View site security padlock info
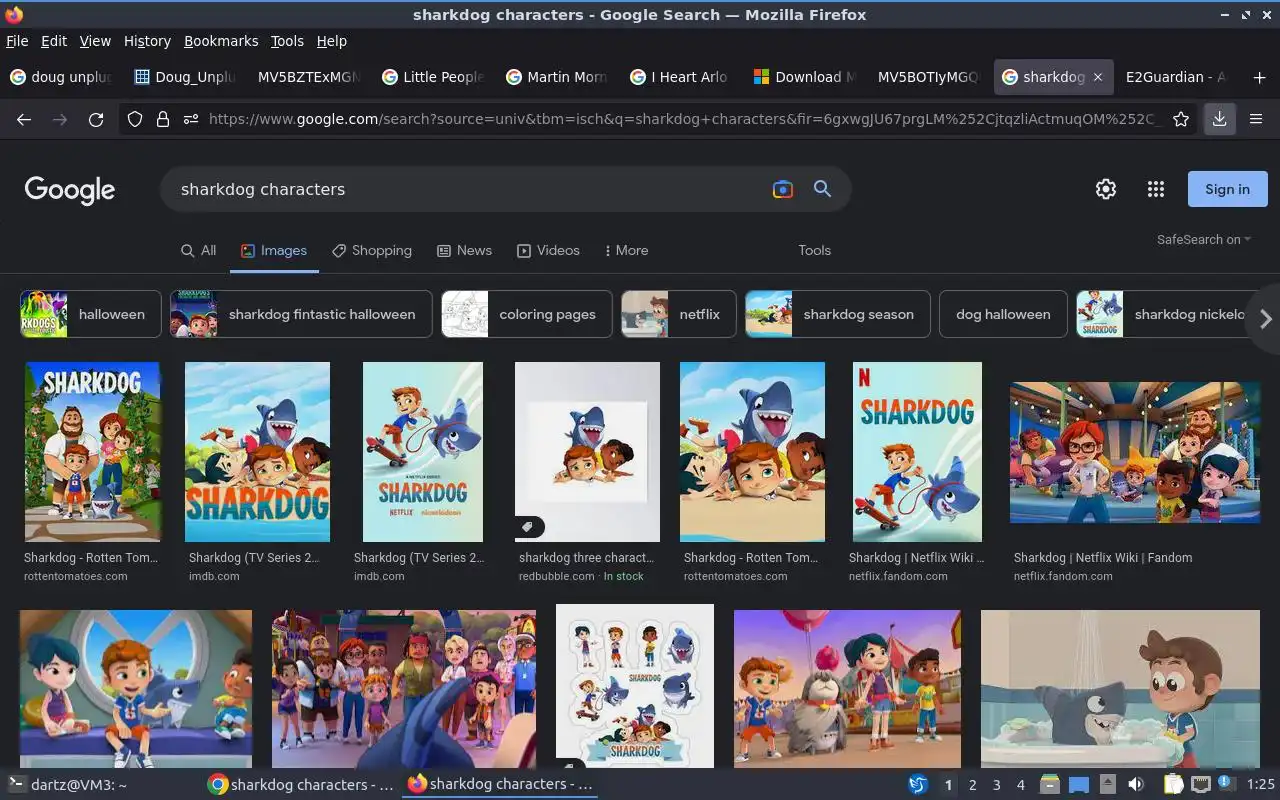1280x800 pixels. [163, 119]
